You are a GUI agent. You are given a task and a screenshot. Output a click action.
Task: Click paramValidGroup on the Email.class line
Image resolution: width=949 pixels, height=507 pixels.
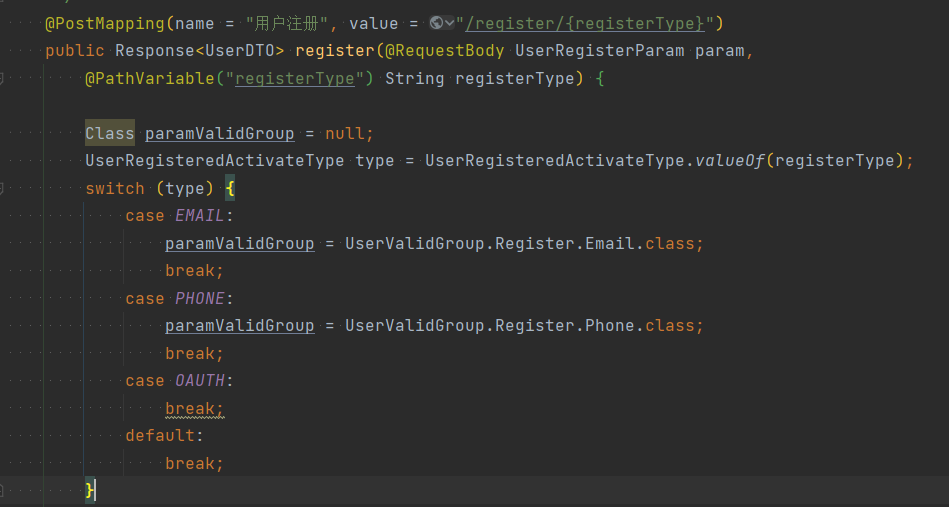tap(240, 244)
